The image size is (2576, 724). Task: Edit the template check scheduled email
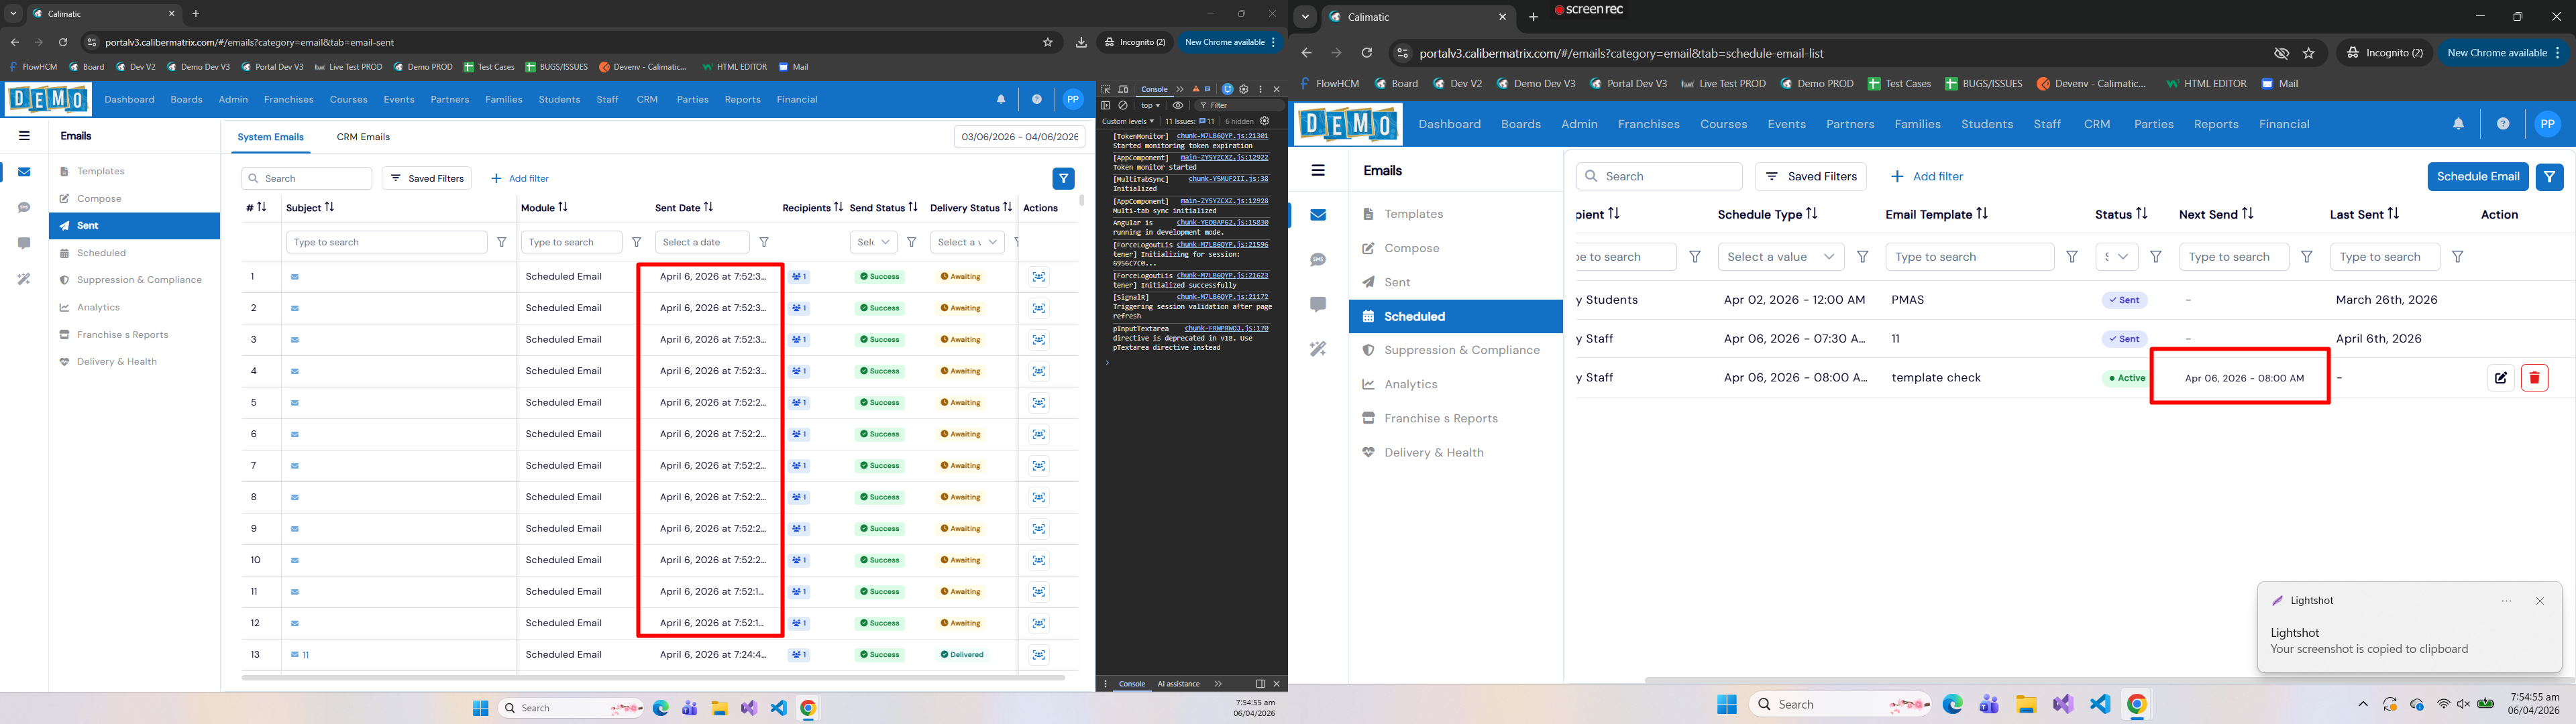point(2500,378)
